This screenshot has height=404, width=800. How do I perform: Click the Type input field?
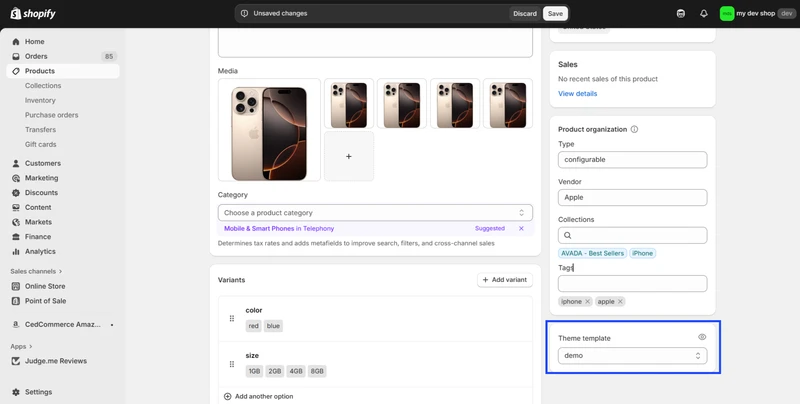[x=633, y=160]
